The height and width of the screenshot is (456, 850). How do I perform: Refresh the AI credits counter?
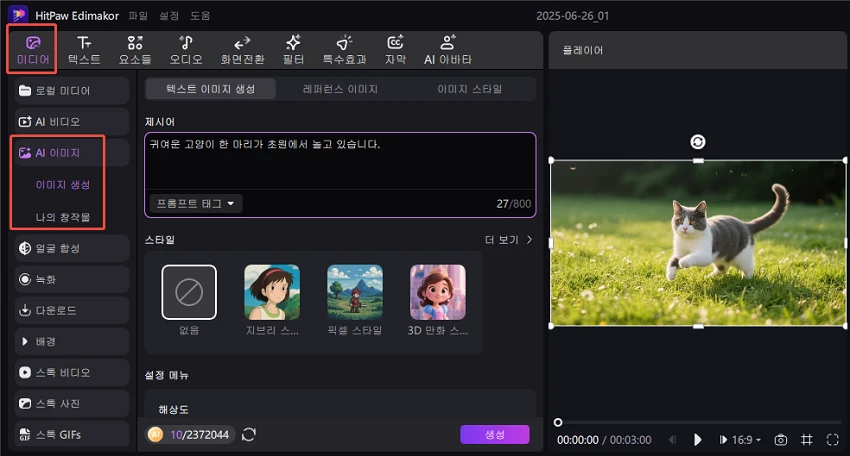point(249,434)
